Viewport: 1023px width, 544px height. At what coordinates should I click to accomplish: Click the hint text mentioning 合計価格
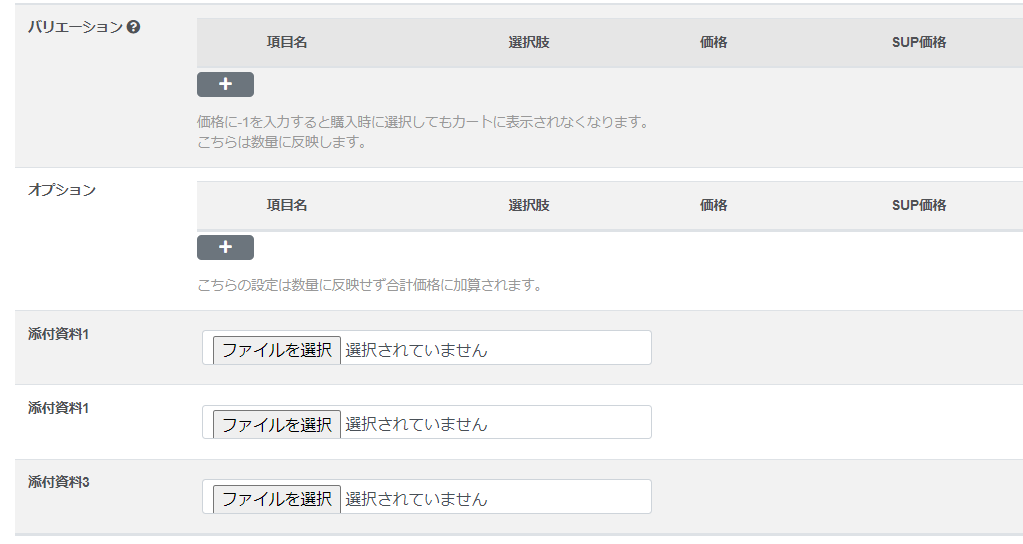click(x=369, y=285)
